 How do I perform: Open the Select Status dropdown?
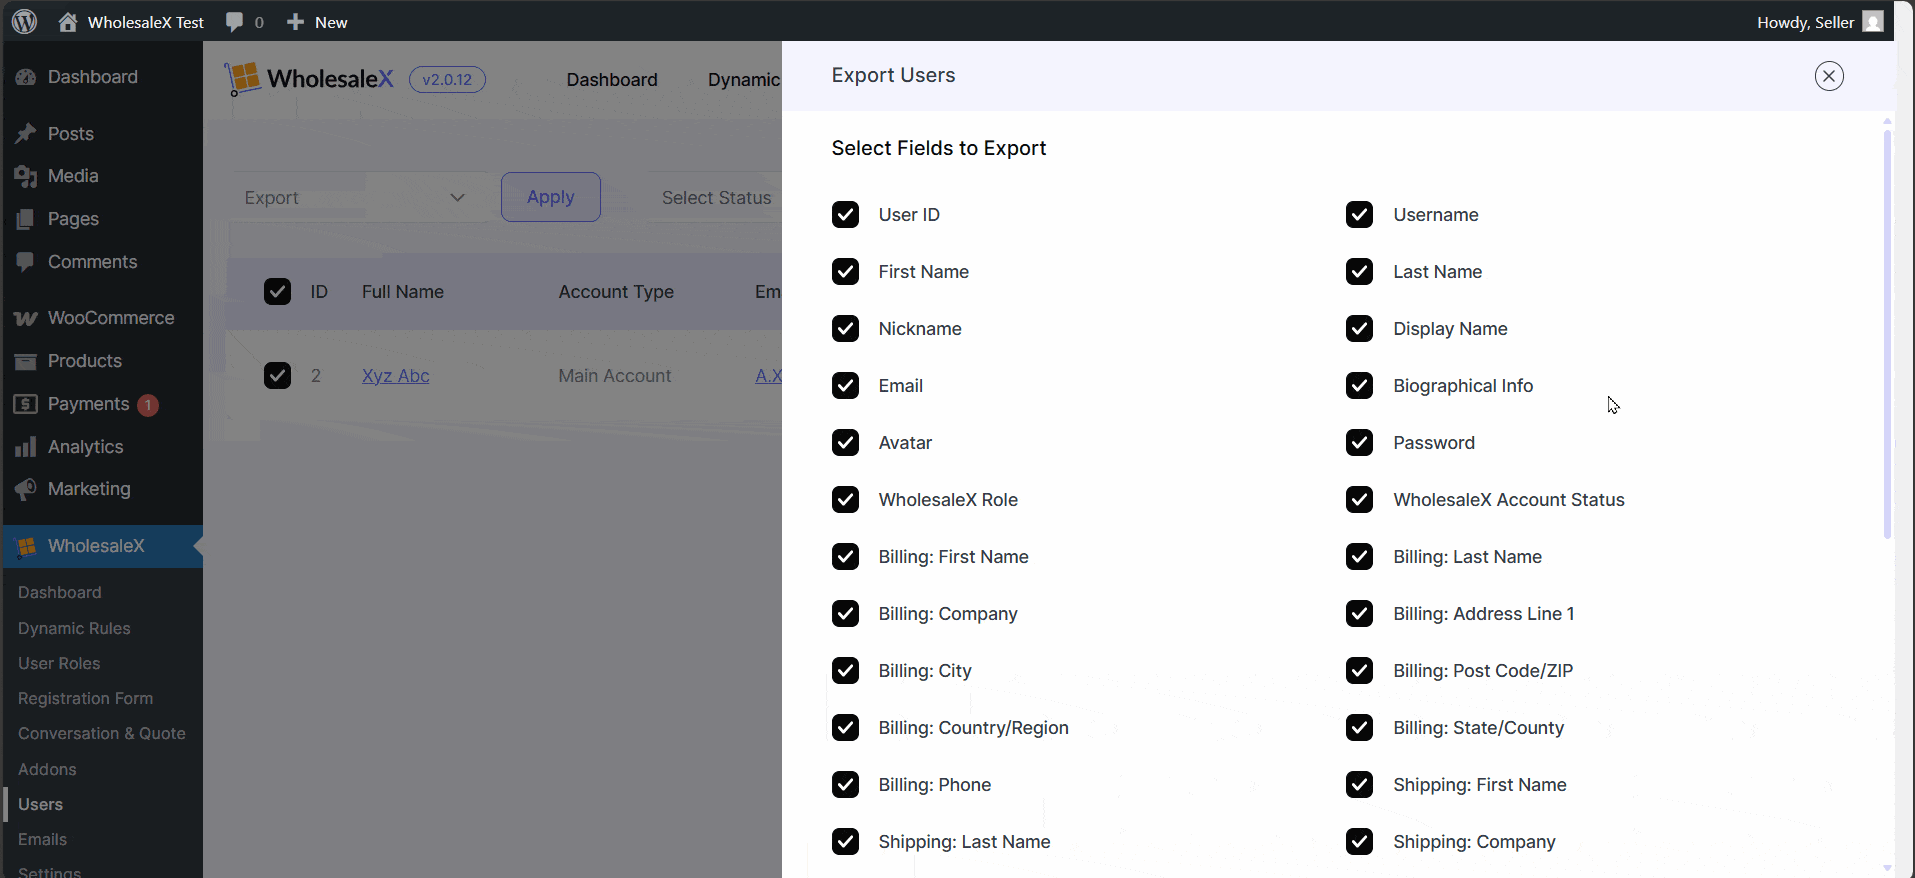[x=716, y=198]
